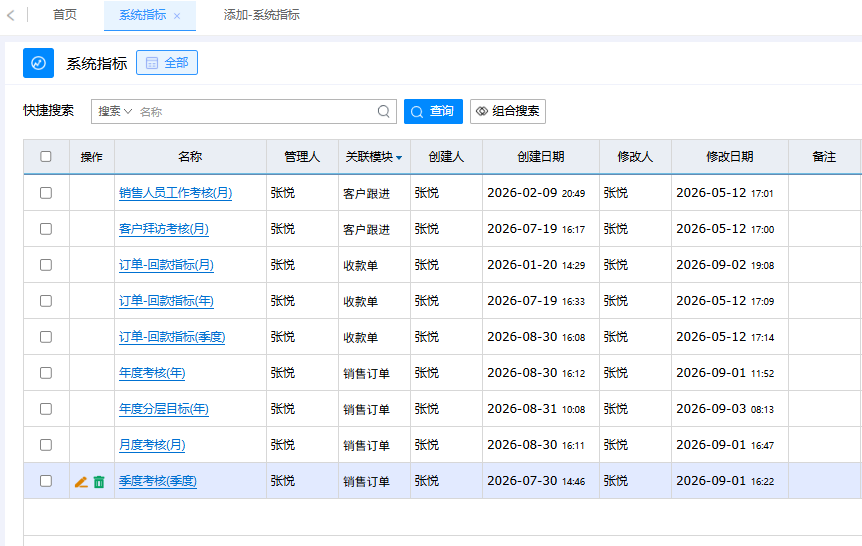The image size is (862, 546).
Task: Click modified date 2026-05-12 17:14
Action: point(725,337)
